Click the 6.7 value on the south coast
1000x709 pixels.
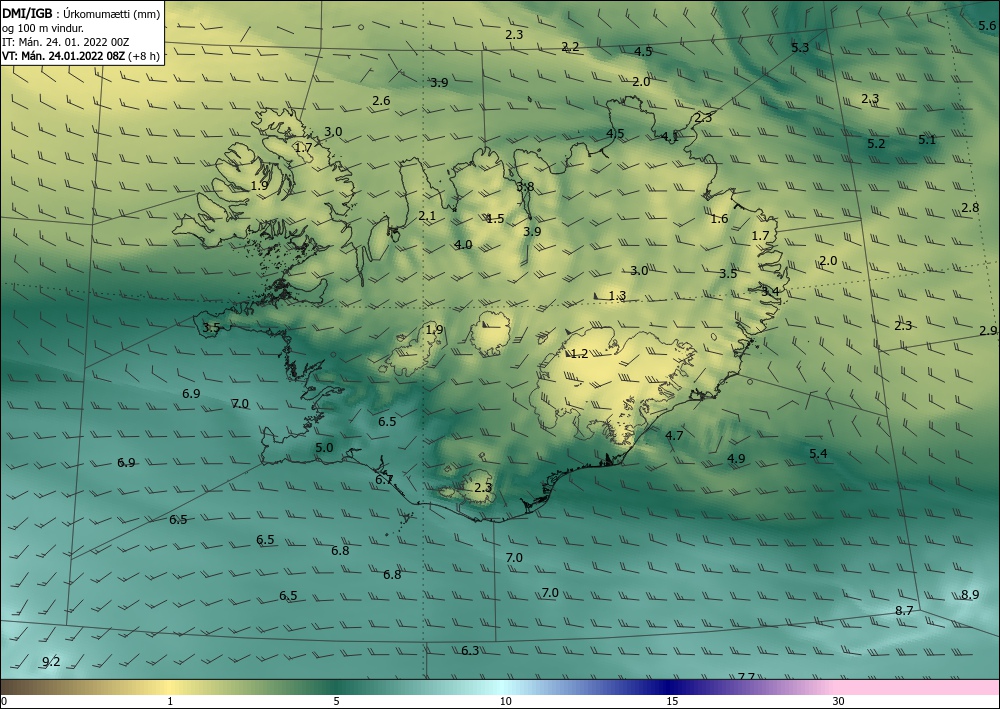tap(384, 480)
